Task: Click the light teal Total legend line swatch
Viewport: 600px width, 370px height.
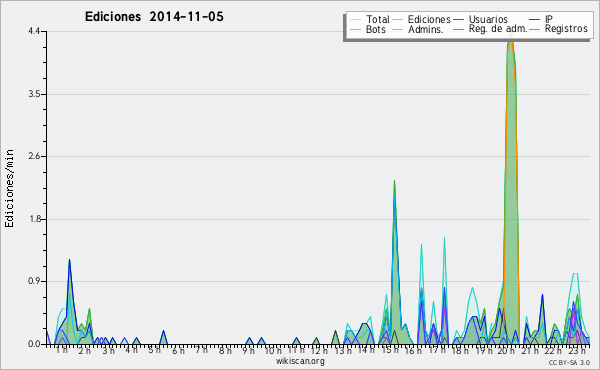Action: tap(355, 20)
